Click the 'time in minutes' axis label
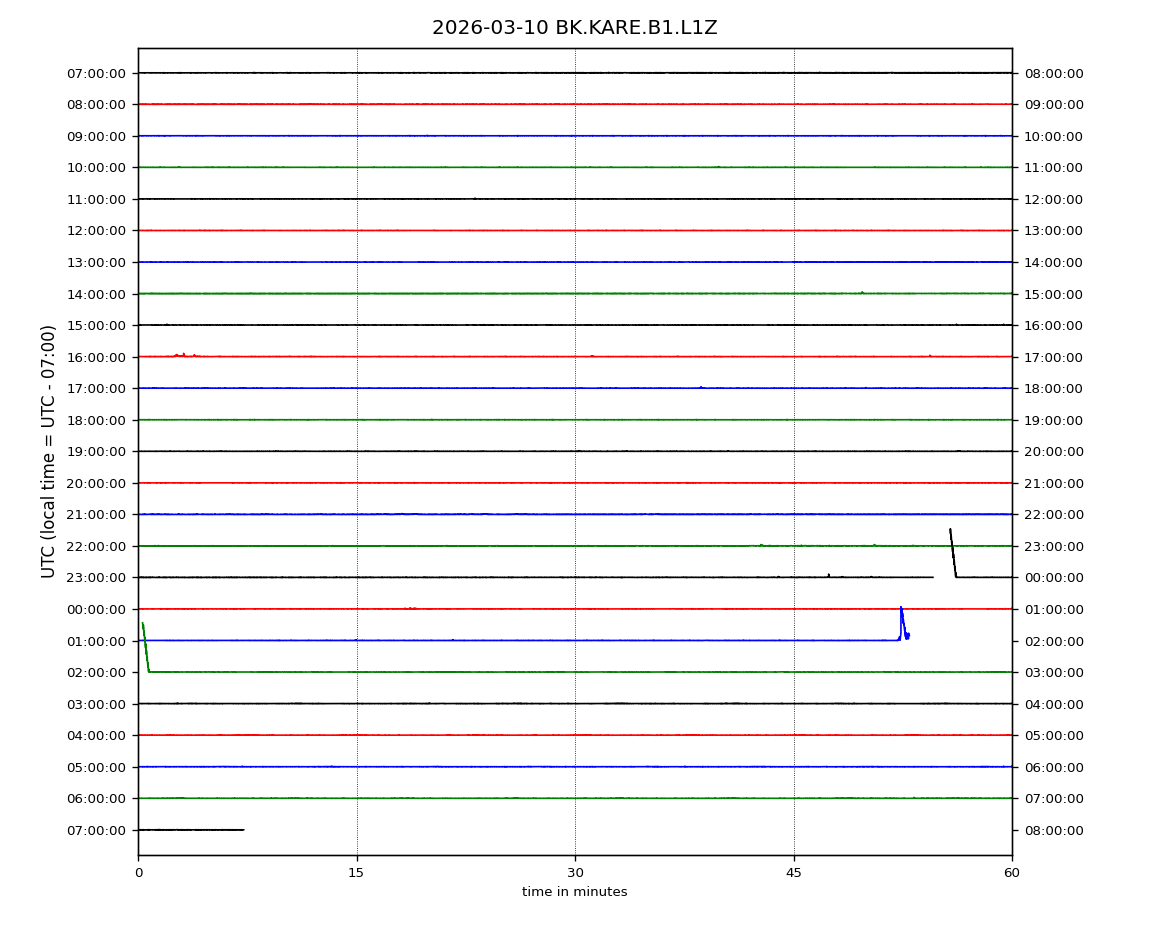The height and width of the screenshot is (950, 1150). click(x=574, y=892)
